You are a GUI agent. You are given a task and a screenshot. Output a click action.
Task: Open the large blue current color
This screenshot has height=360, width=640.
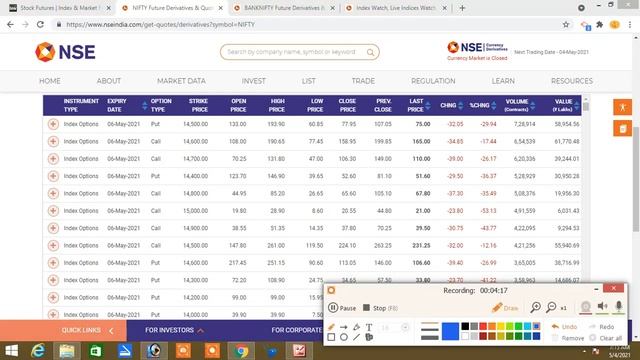pos(450,331)
